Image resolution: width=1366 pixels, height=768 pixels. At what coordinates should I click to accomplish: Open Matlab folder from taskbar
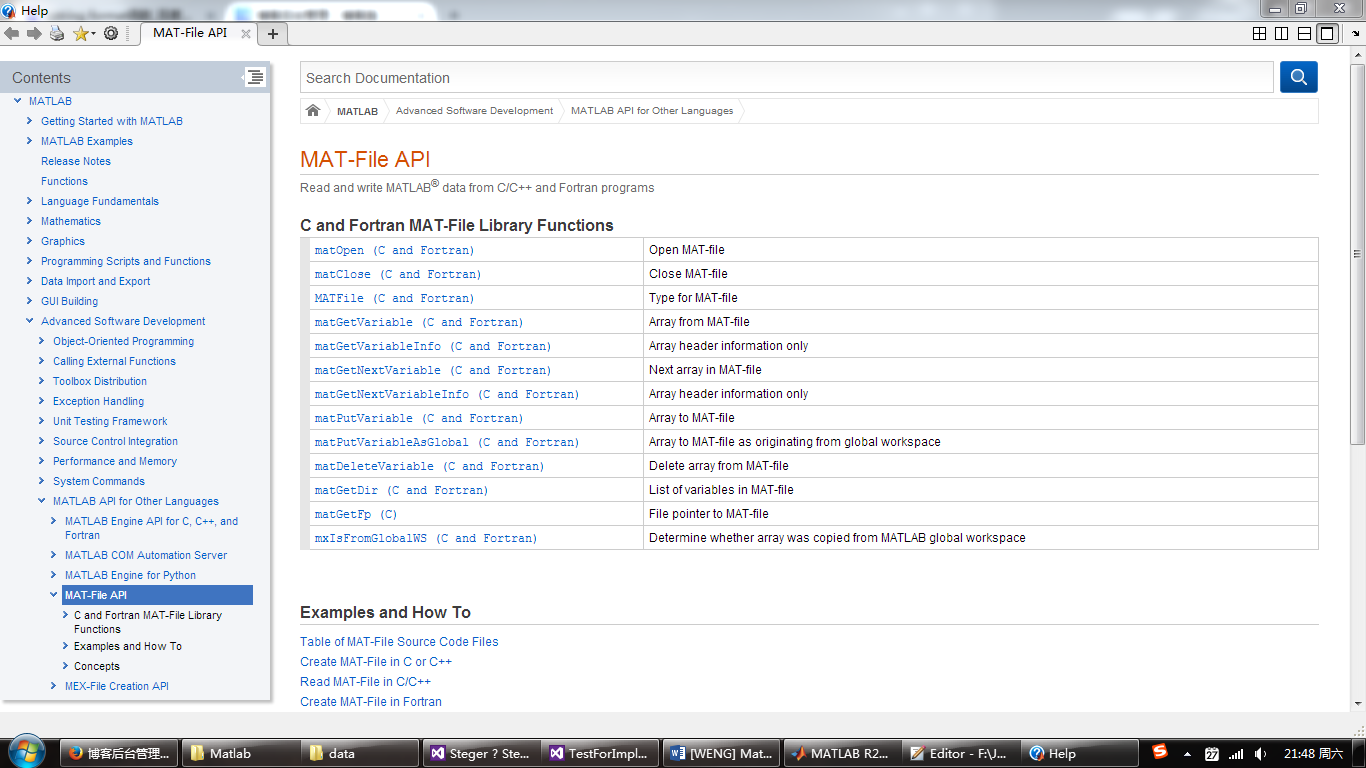point(240,753)
